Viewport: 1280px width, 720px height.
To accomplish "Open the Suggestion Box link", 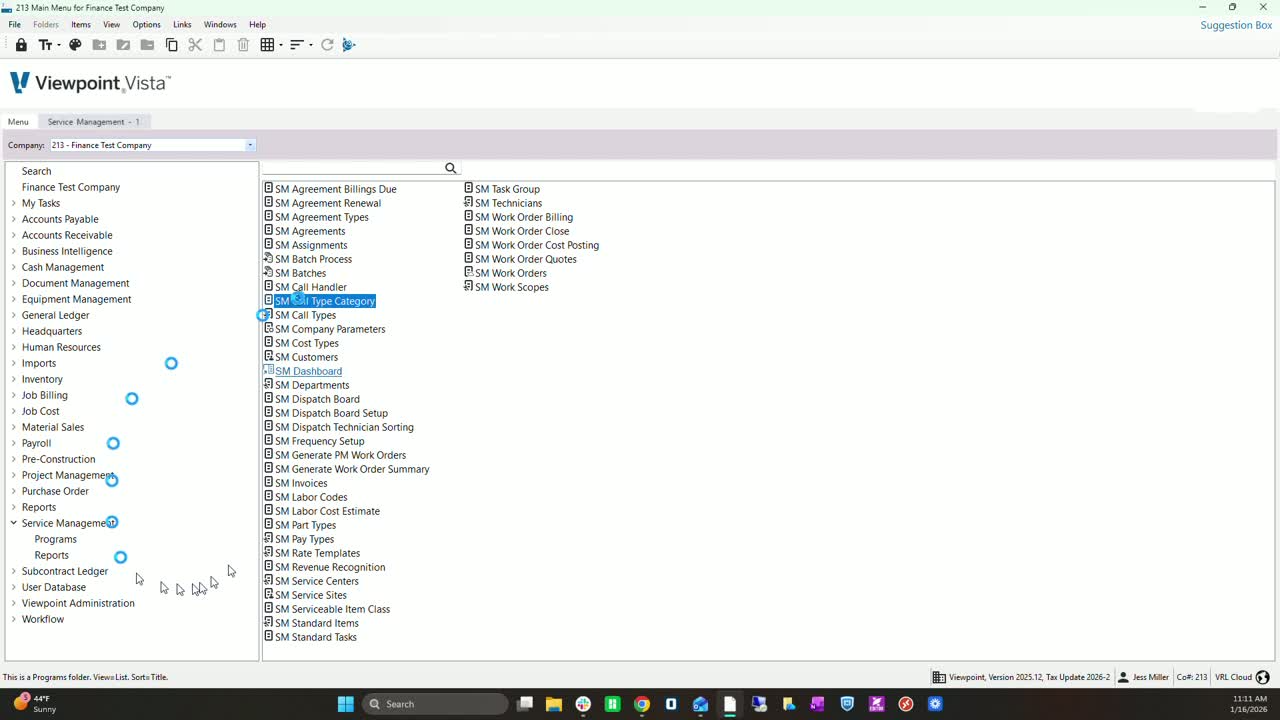I will point(1236,25).
